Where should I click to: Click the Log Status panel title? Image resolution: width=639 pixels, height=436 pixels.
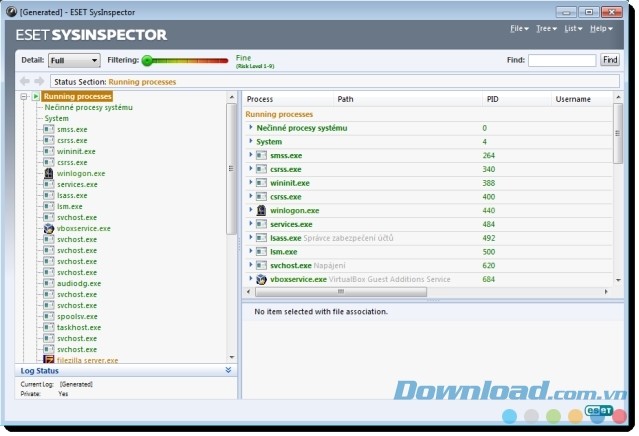click(40, 371)
